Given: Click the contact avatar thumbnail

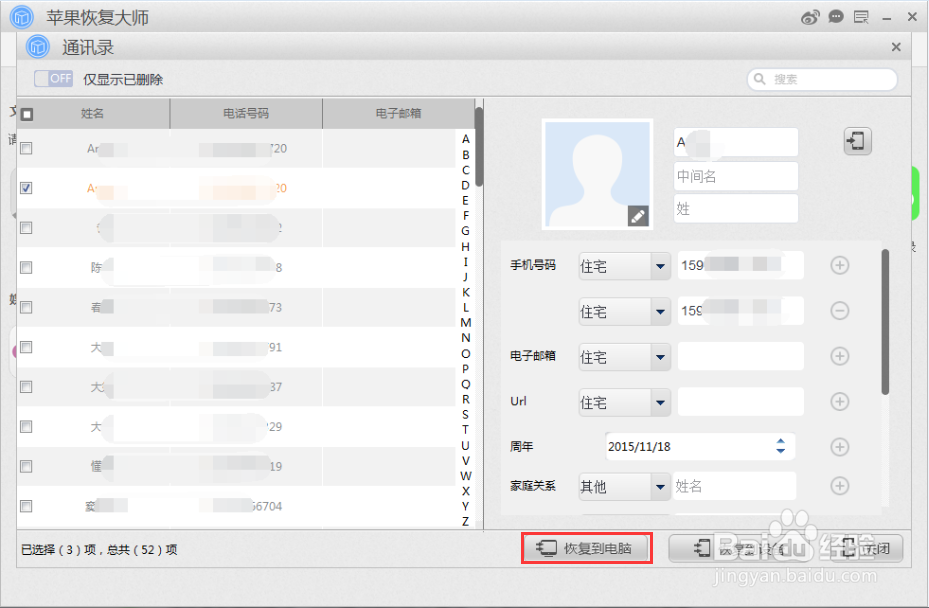Looking at the screenshot, I should (x=597, y=174).
